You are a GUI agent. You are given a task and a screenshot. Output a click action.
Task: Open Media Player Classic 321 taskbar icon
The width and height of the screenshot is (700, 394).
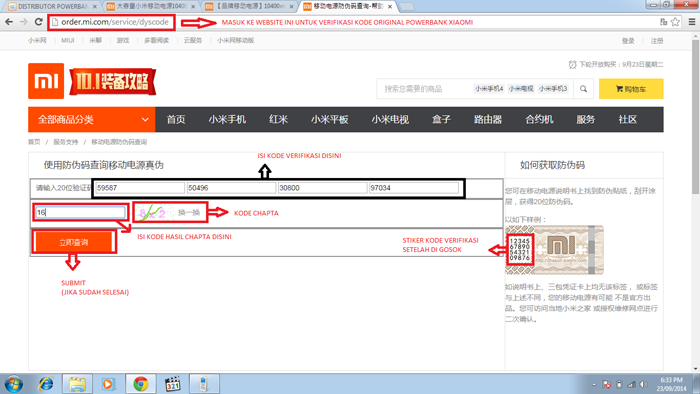pos(172,384)
